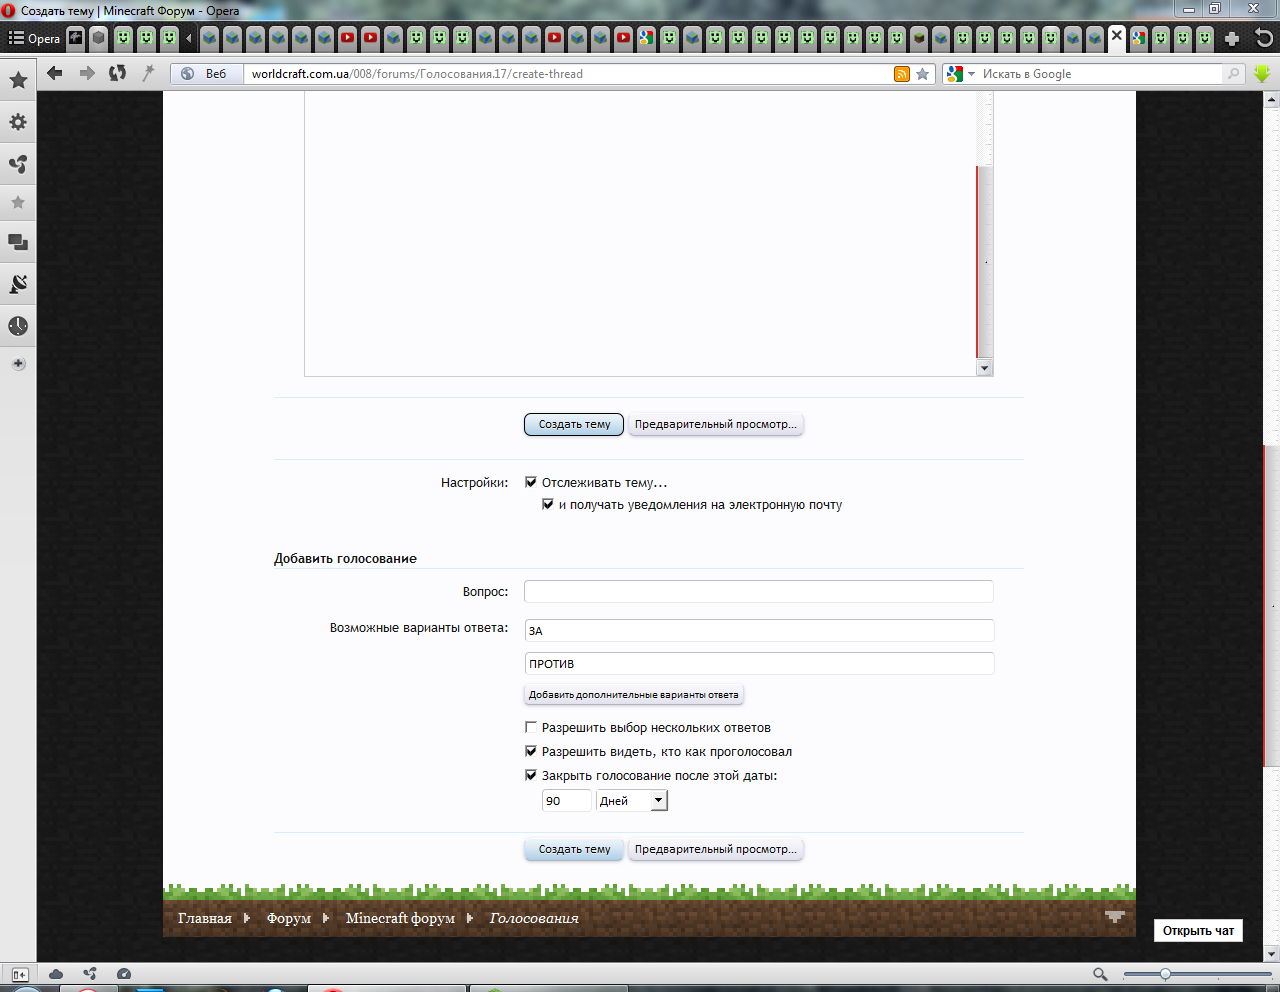Open the chat bubbles panel in sidebar
Screen dimensions: 1280x992
coord(18,242)
